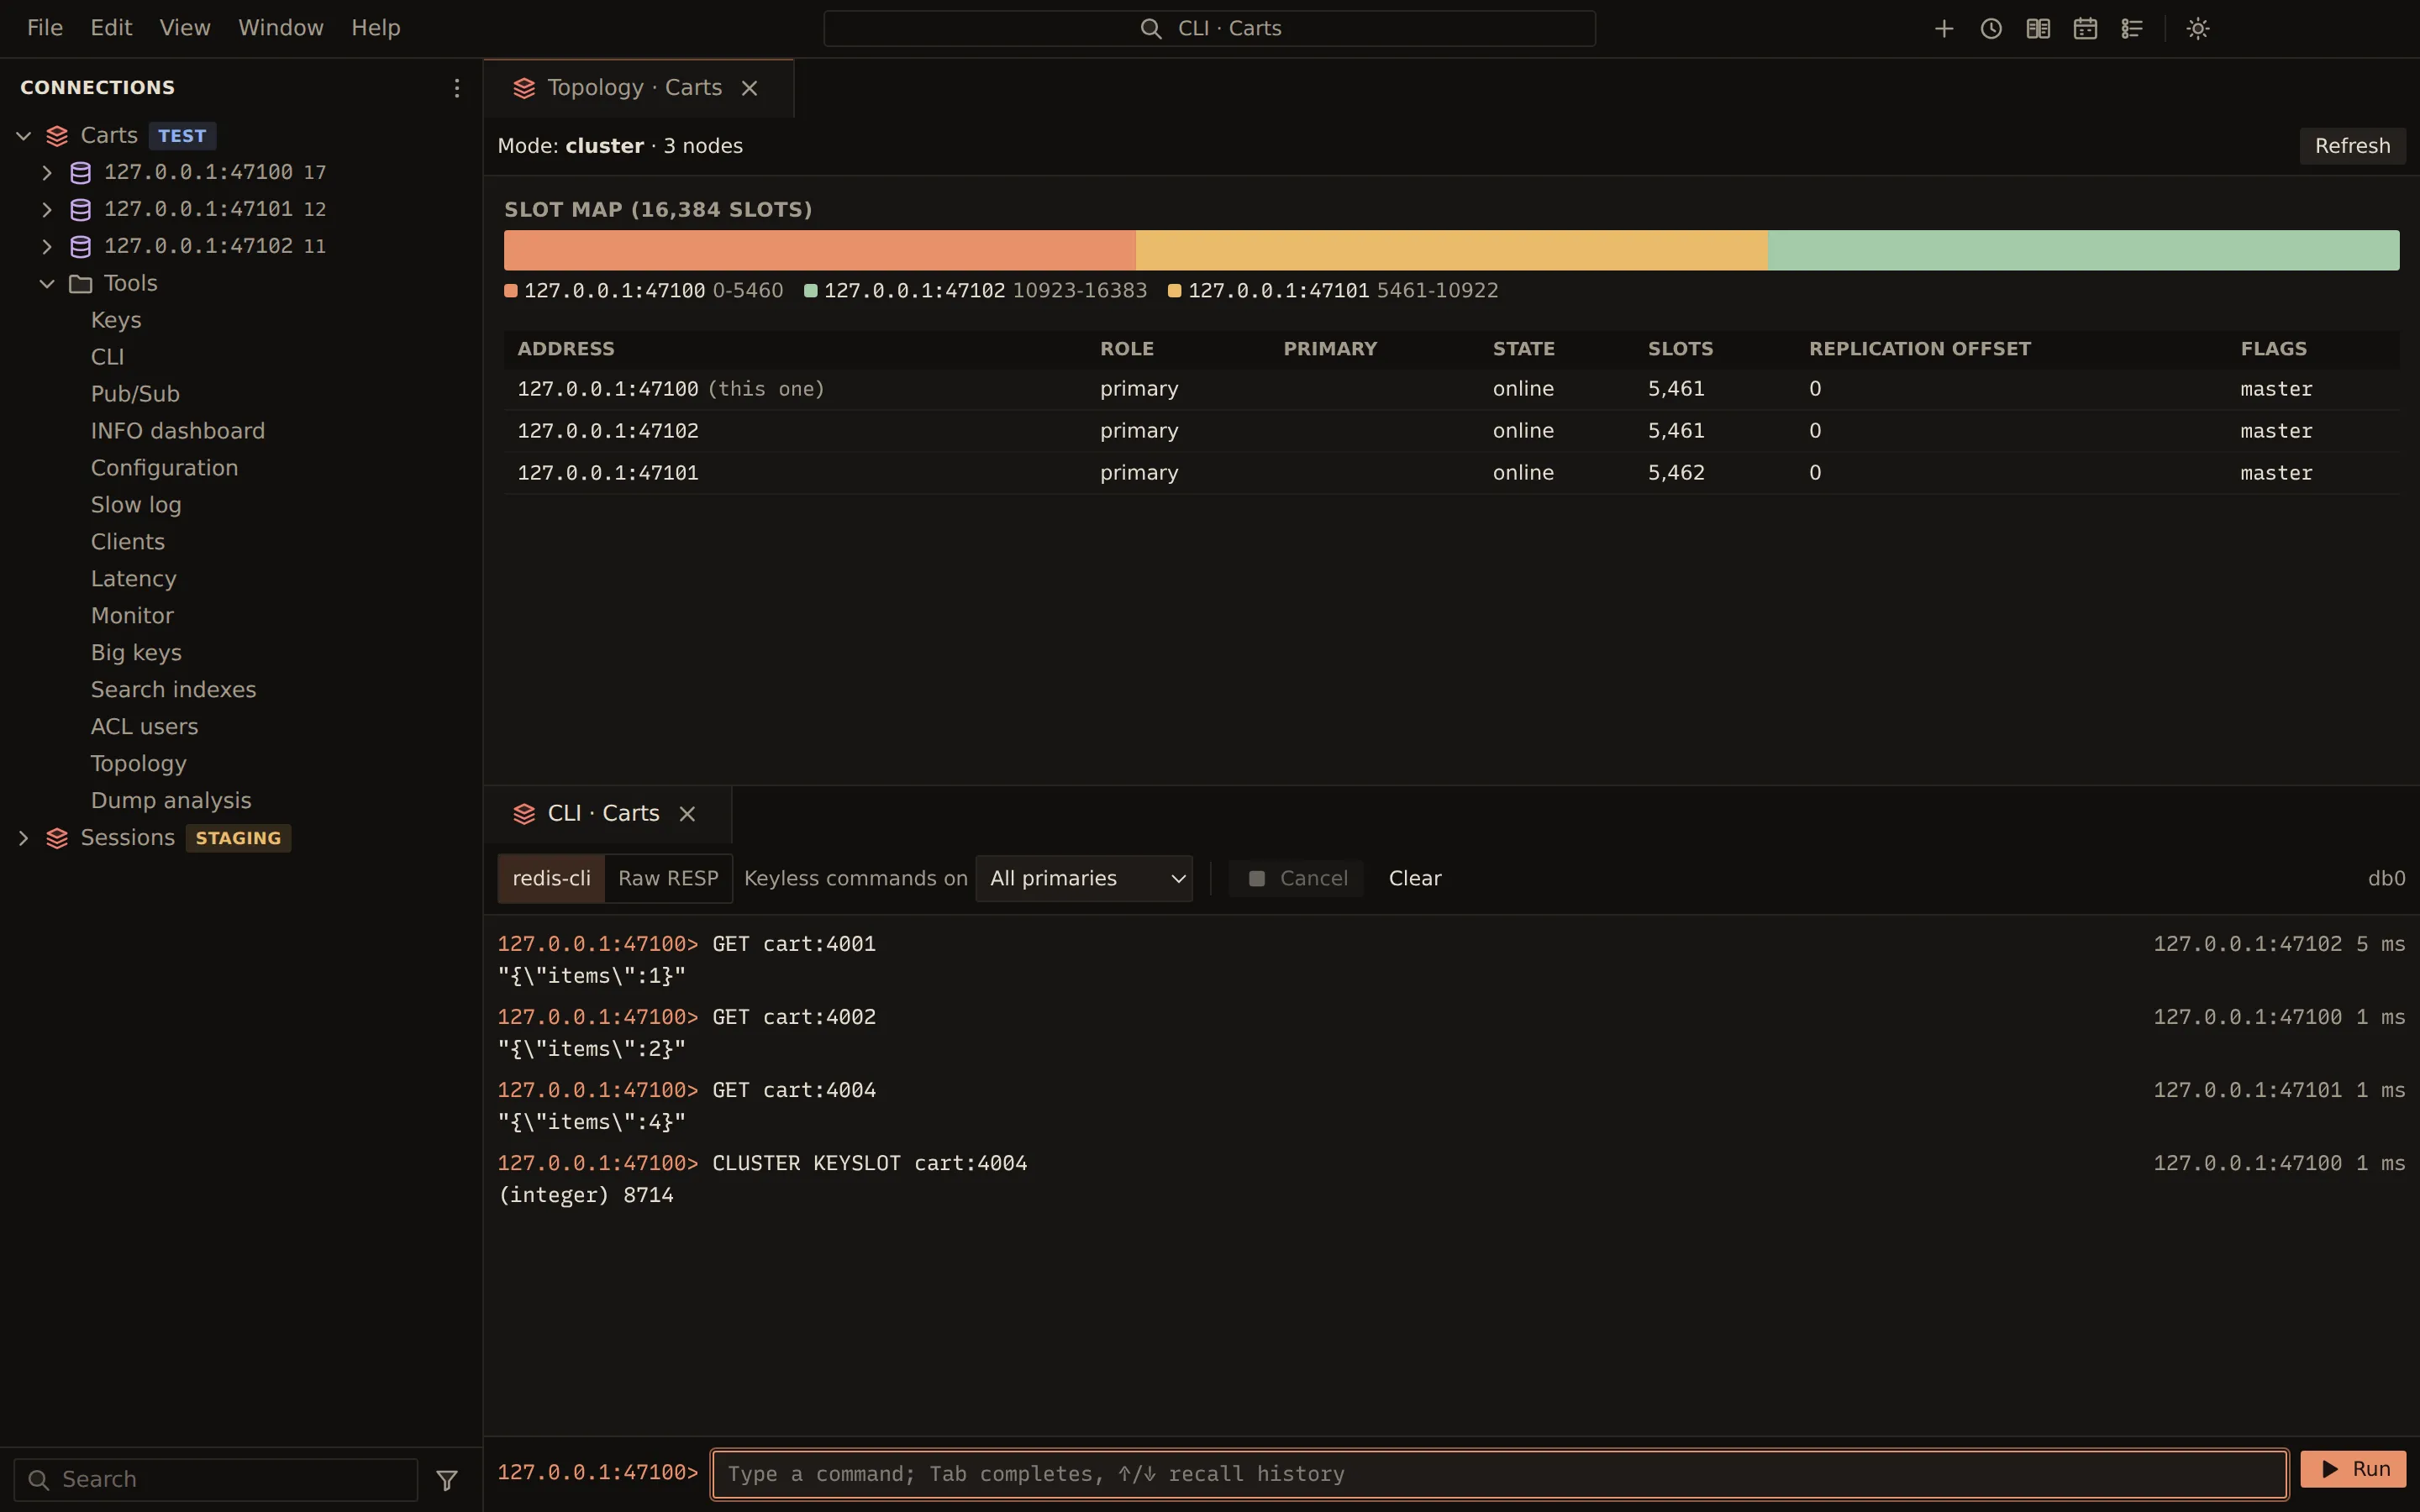Close the CLI · Carts tab
This screenshot has width=2420, height=1512.
pyautogui.click(x=687, y=814)
